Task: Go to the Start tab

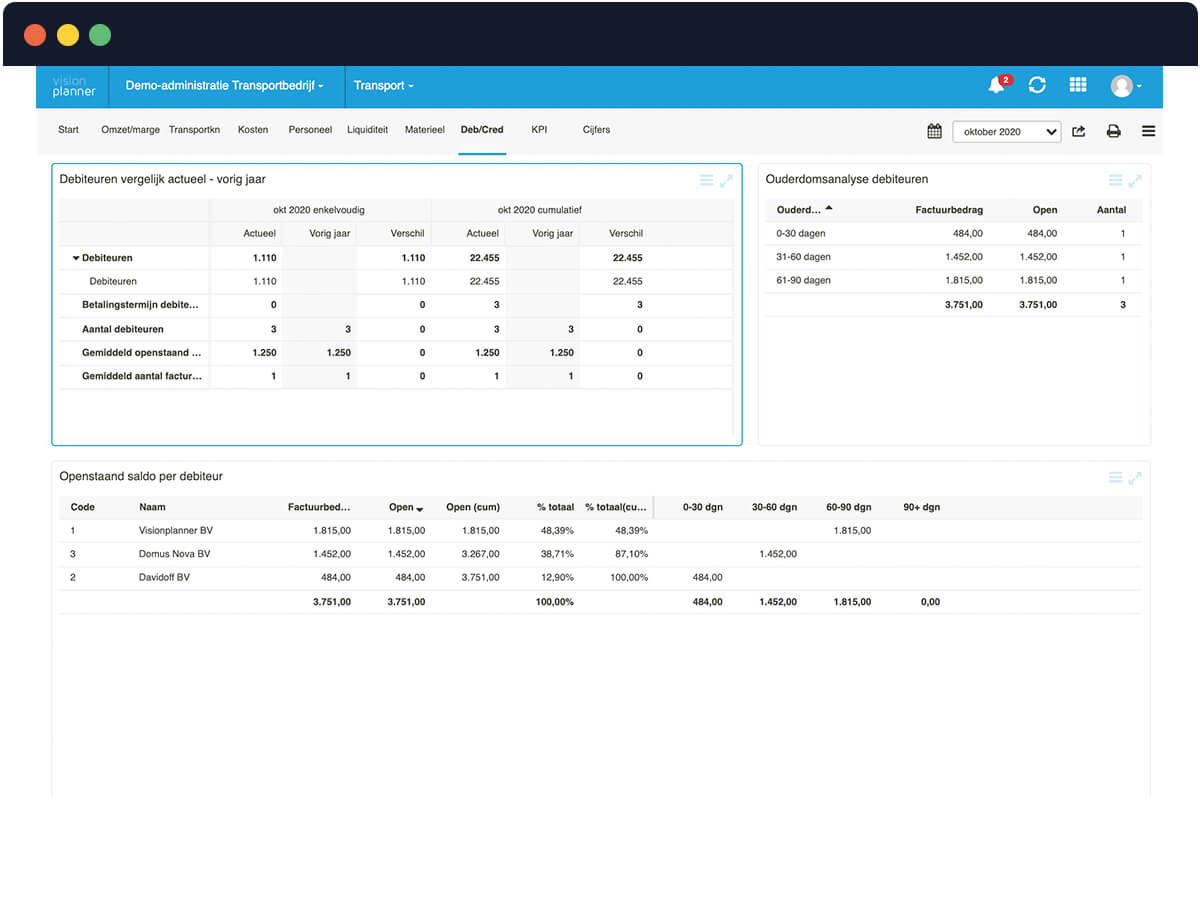Action: click(68, 130)
